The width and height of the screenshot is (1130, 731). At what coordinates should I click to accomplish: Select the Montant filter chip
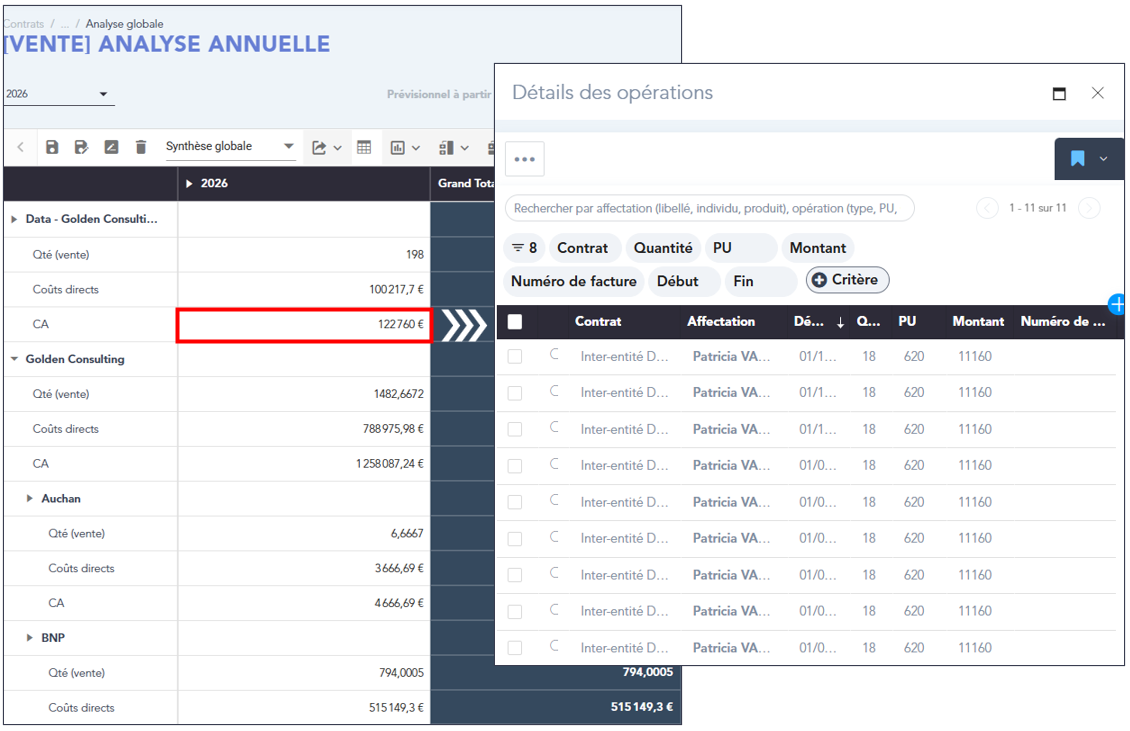click(817, 248)
